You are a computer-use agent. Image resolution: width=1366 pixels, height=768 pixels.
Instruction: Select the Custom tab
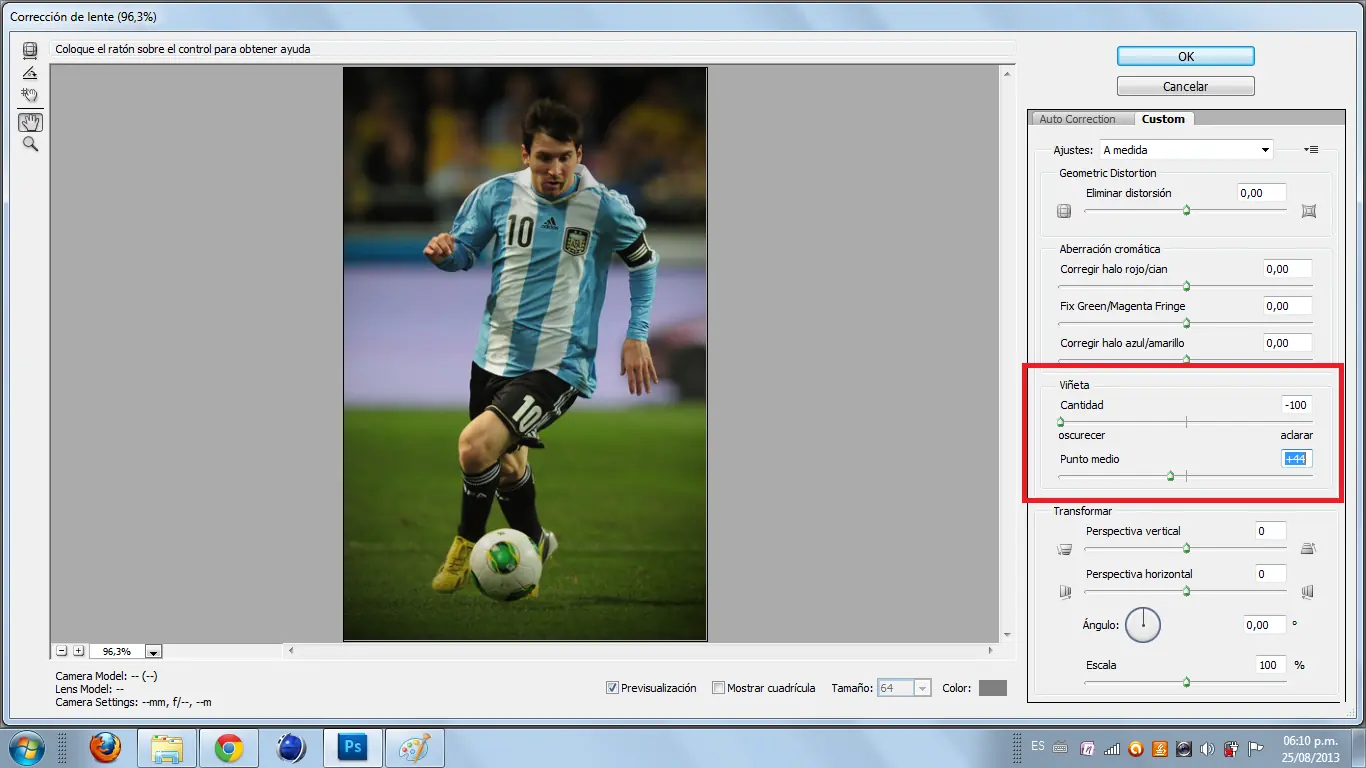(1163, 119)
